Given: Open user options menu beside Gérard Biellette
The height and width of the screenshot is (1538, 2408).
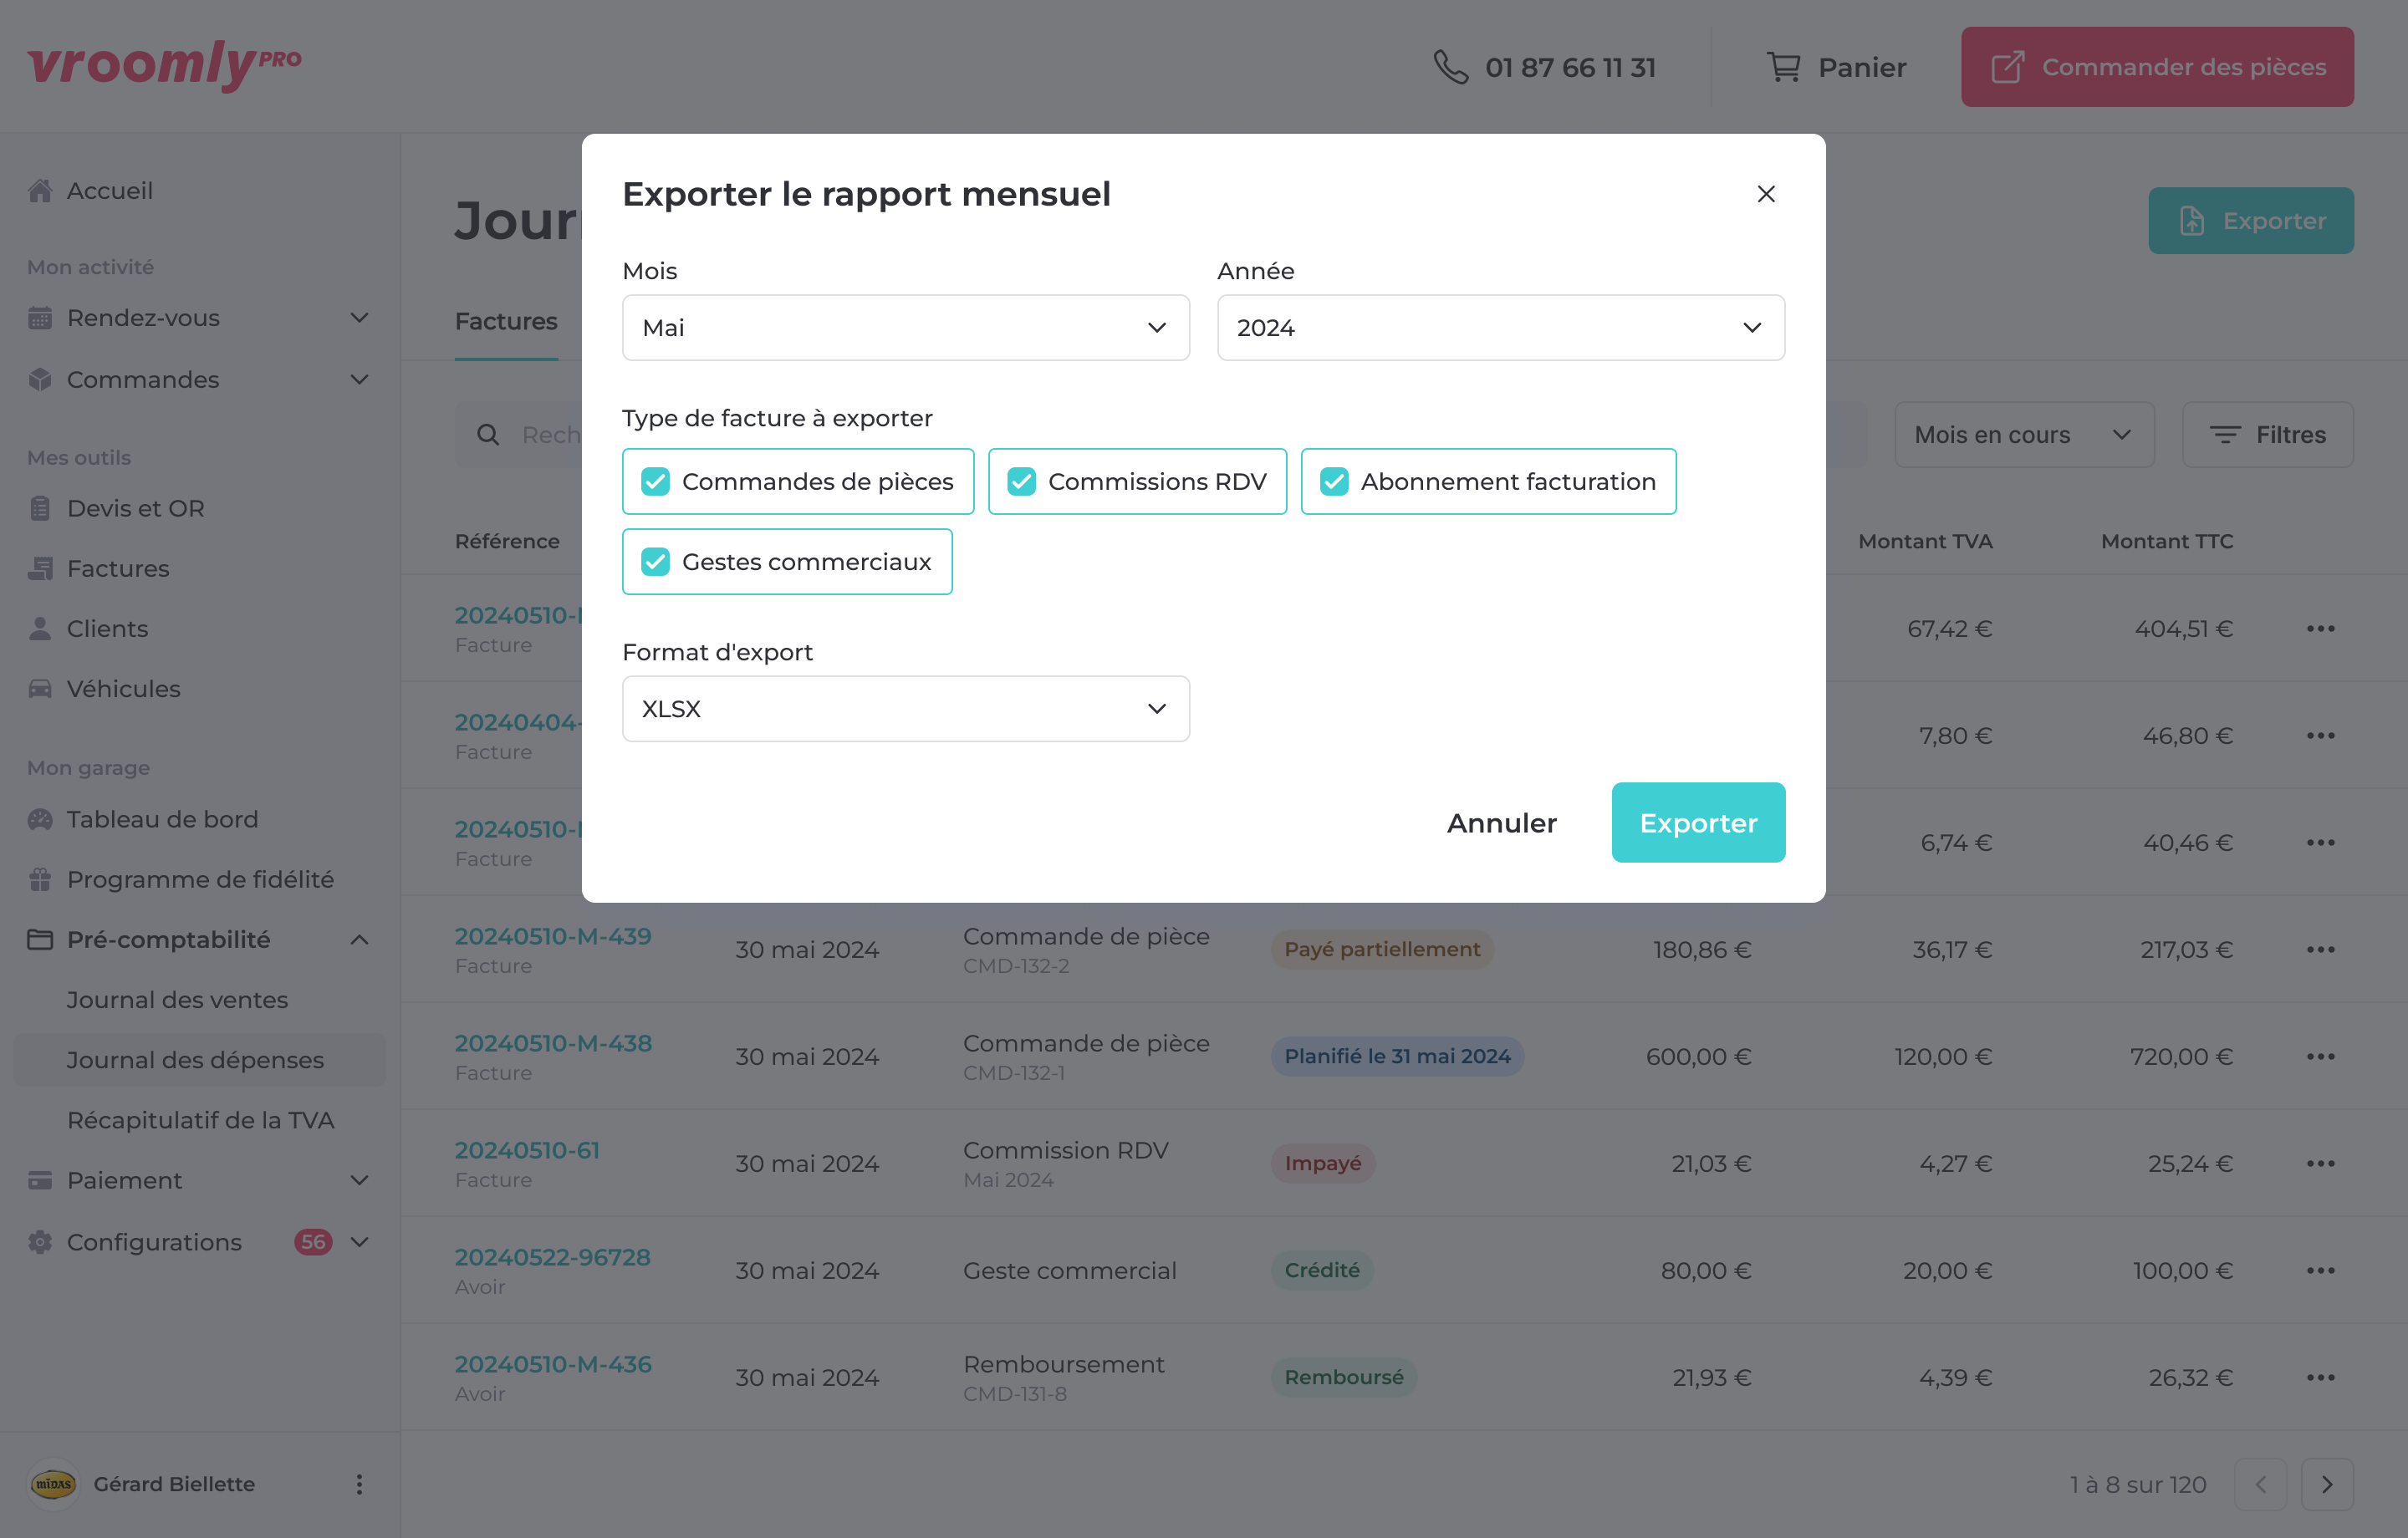Looking at the screenshot, I should point(359,1484).
